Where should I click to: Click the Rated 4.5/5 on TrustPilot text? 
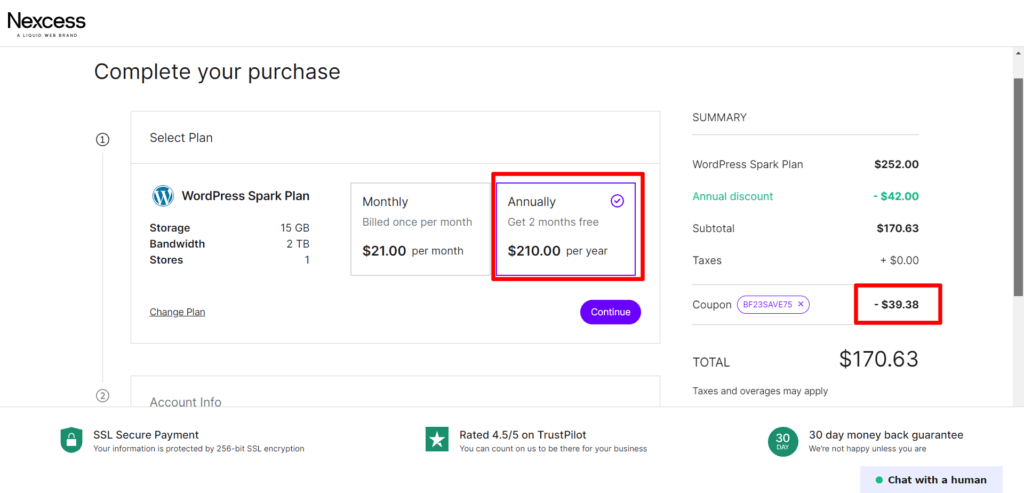522,435
